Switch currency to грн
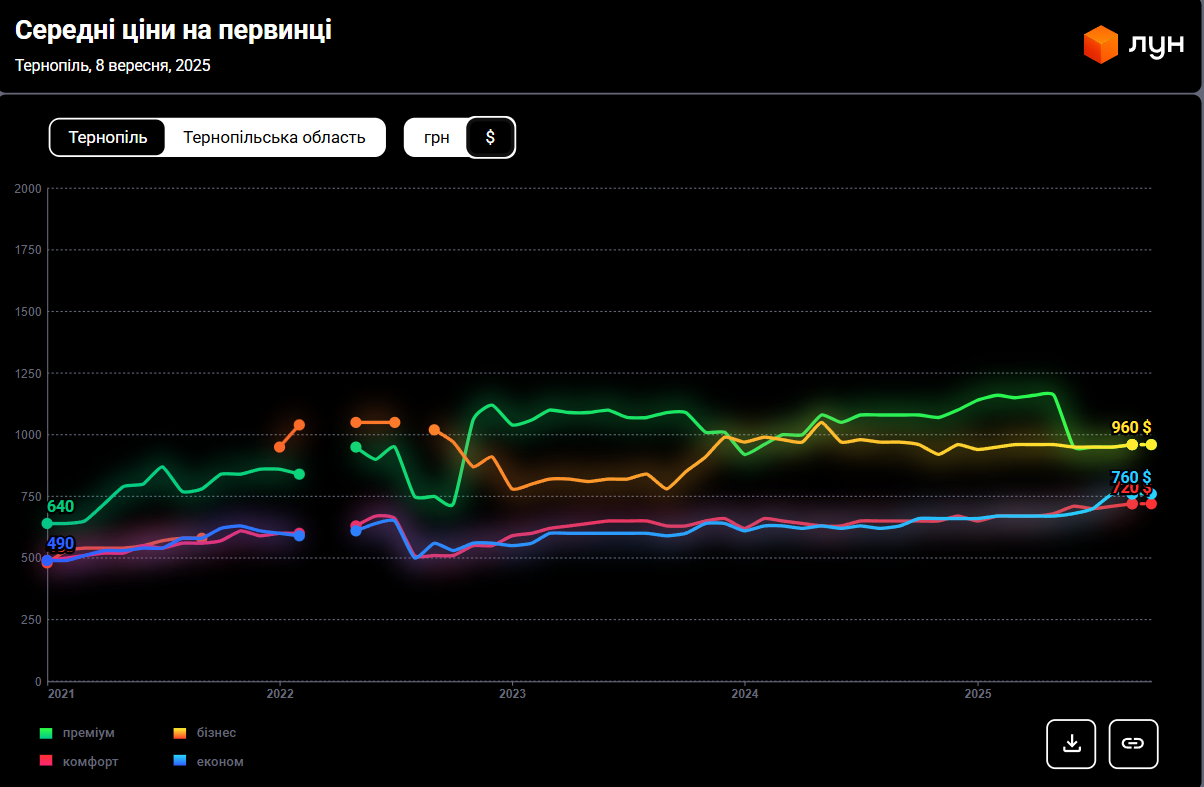Screen dimensions: 1204x787 pyautogui.click(x=437, y=137)
